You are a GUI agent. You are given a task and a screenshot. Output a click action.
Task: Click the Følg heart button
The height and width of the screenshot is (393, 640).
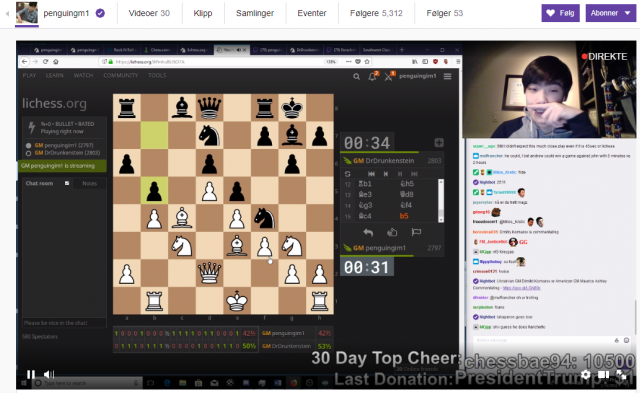click(x=560, y=13)
